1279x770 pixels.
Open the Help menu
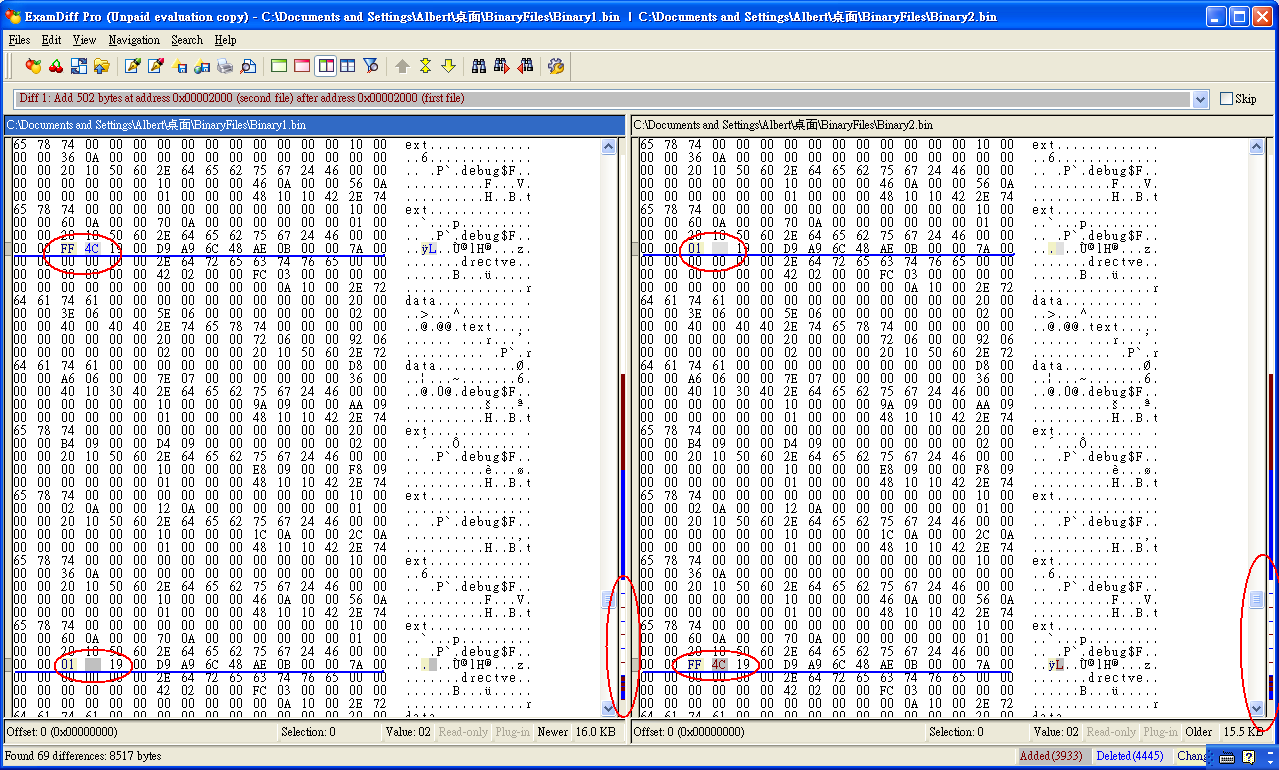coord(226,40)
